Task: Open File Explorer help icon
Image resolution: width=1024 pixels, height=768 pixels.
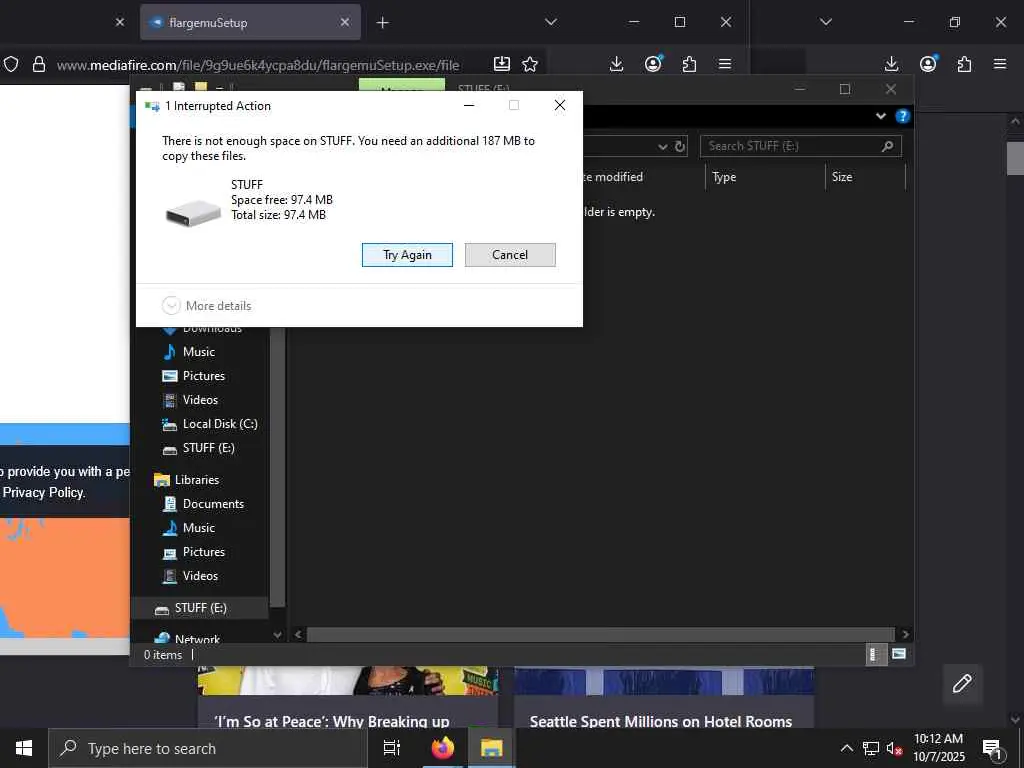Action: click(x=903, y=116)
